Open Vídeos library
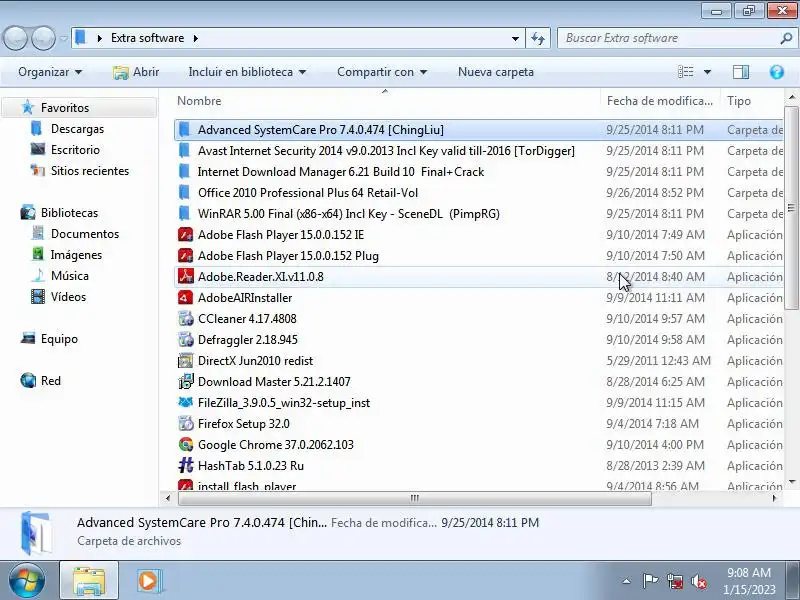Viewport: 800px width, 600px height. pyautogui.click(x=68, y=296)
